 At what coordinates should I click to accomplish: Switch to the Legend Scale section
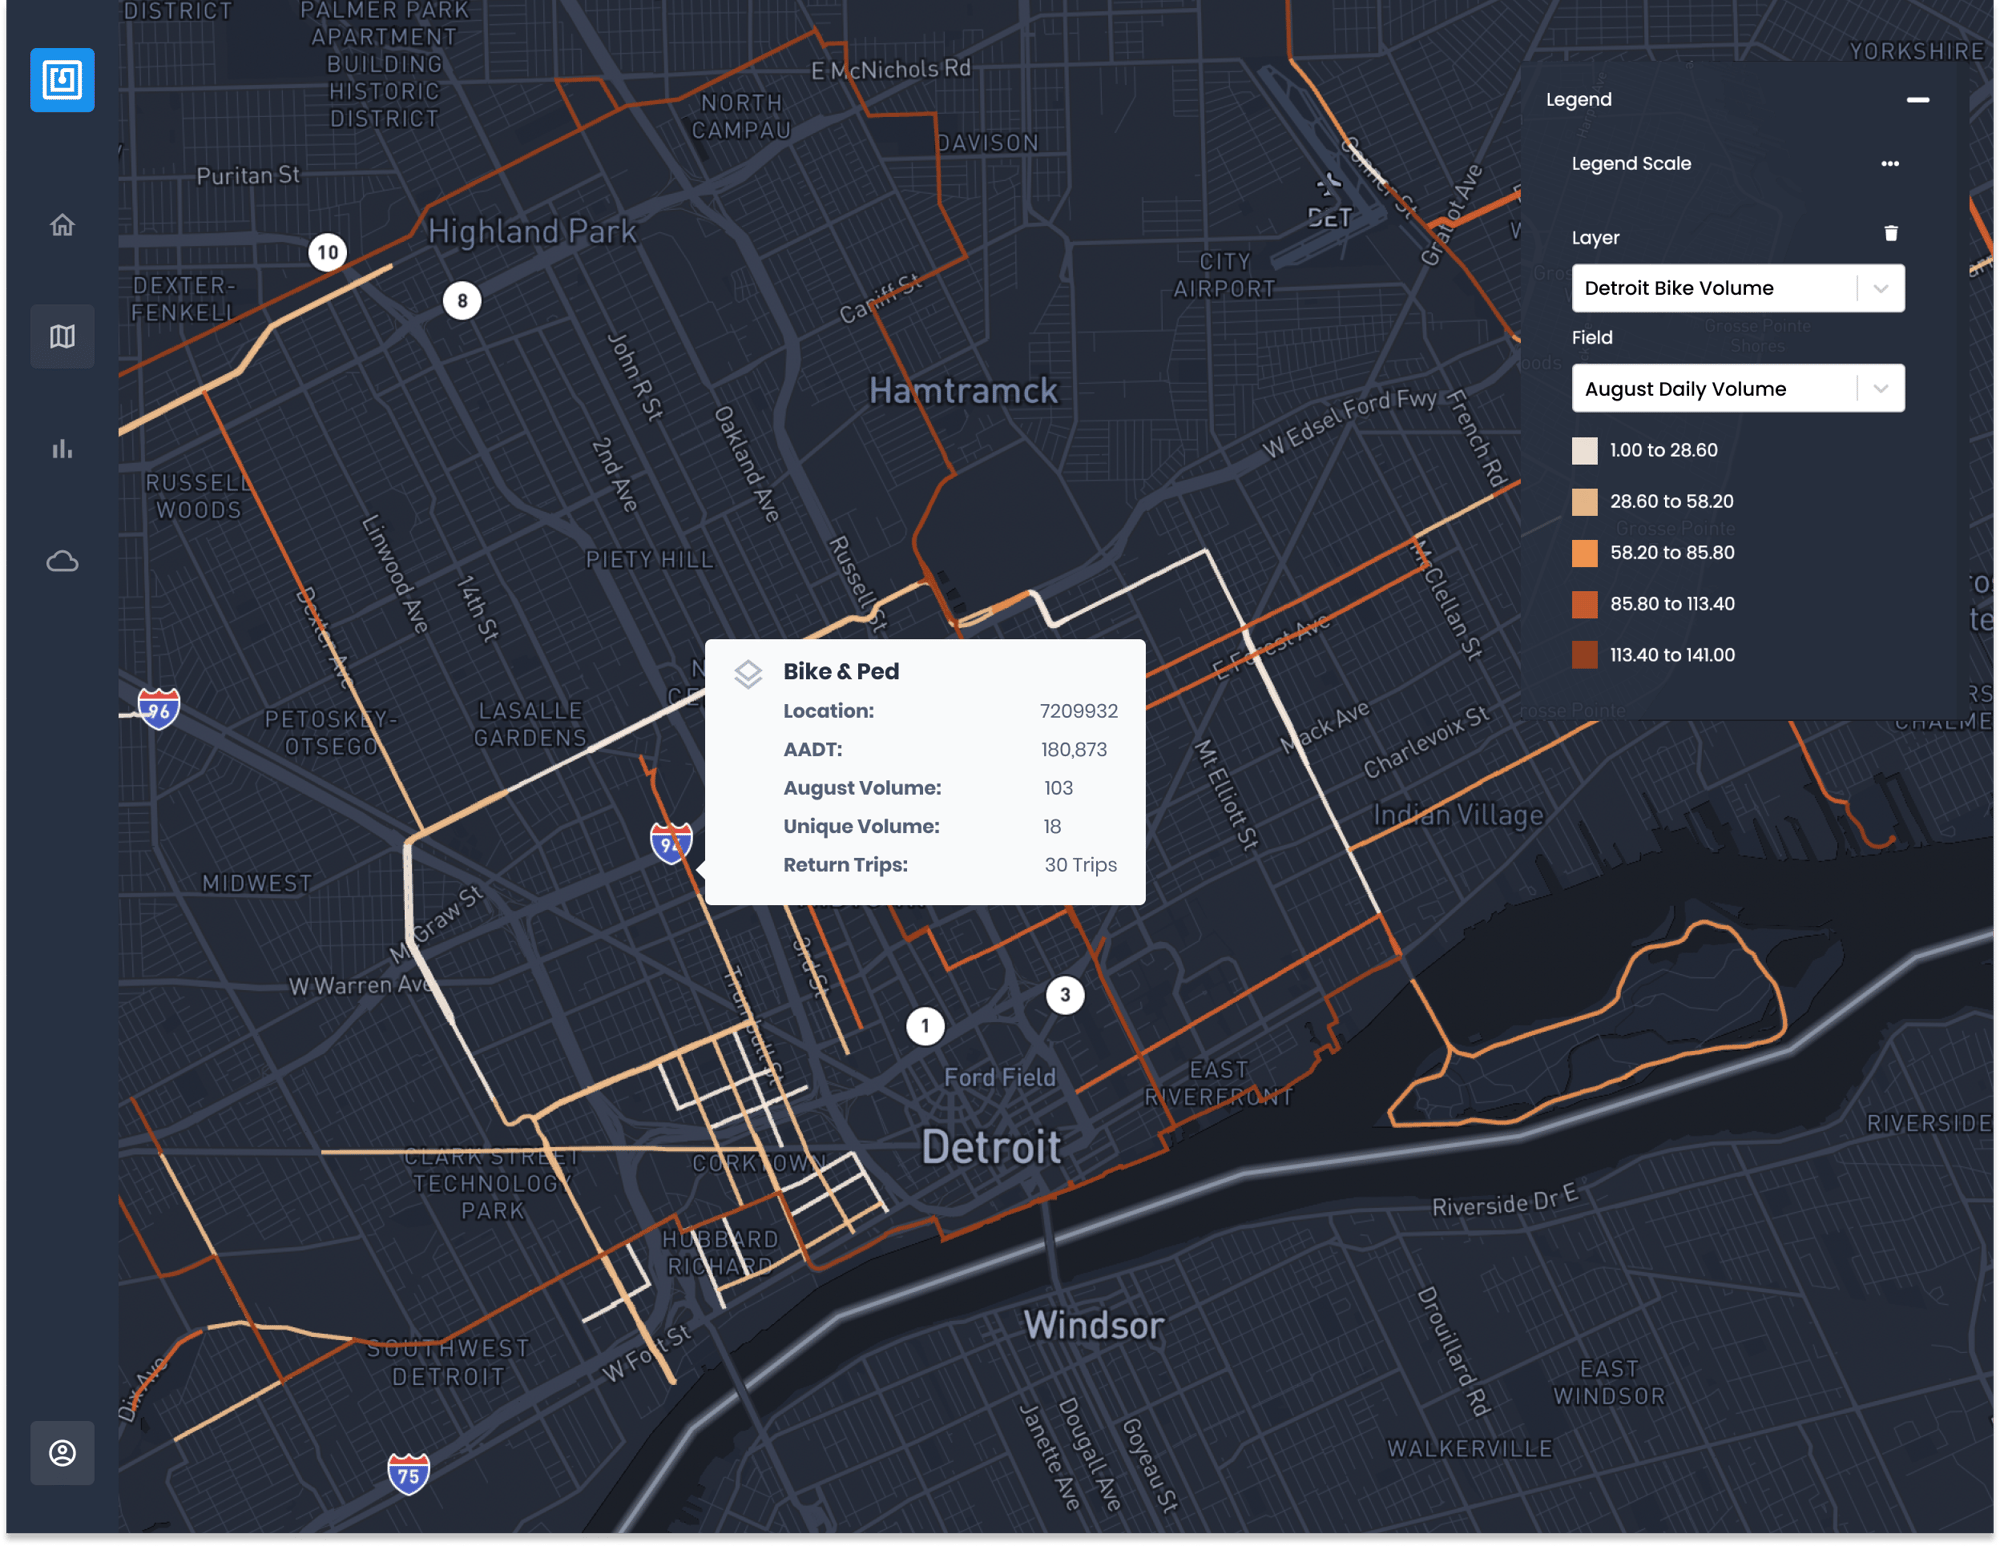pos(1631,163)
